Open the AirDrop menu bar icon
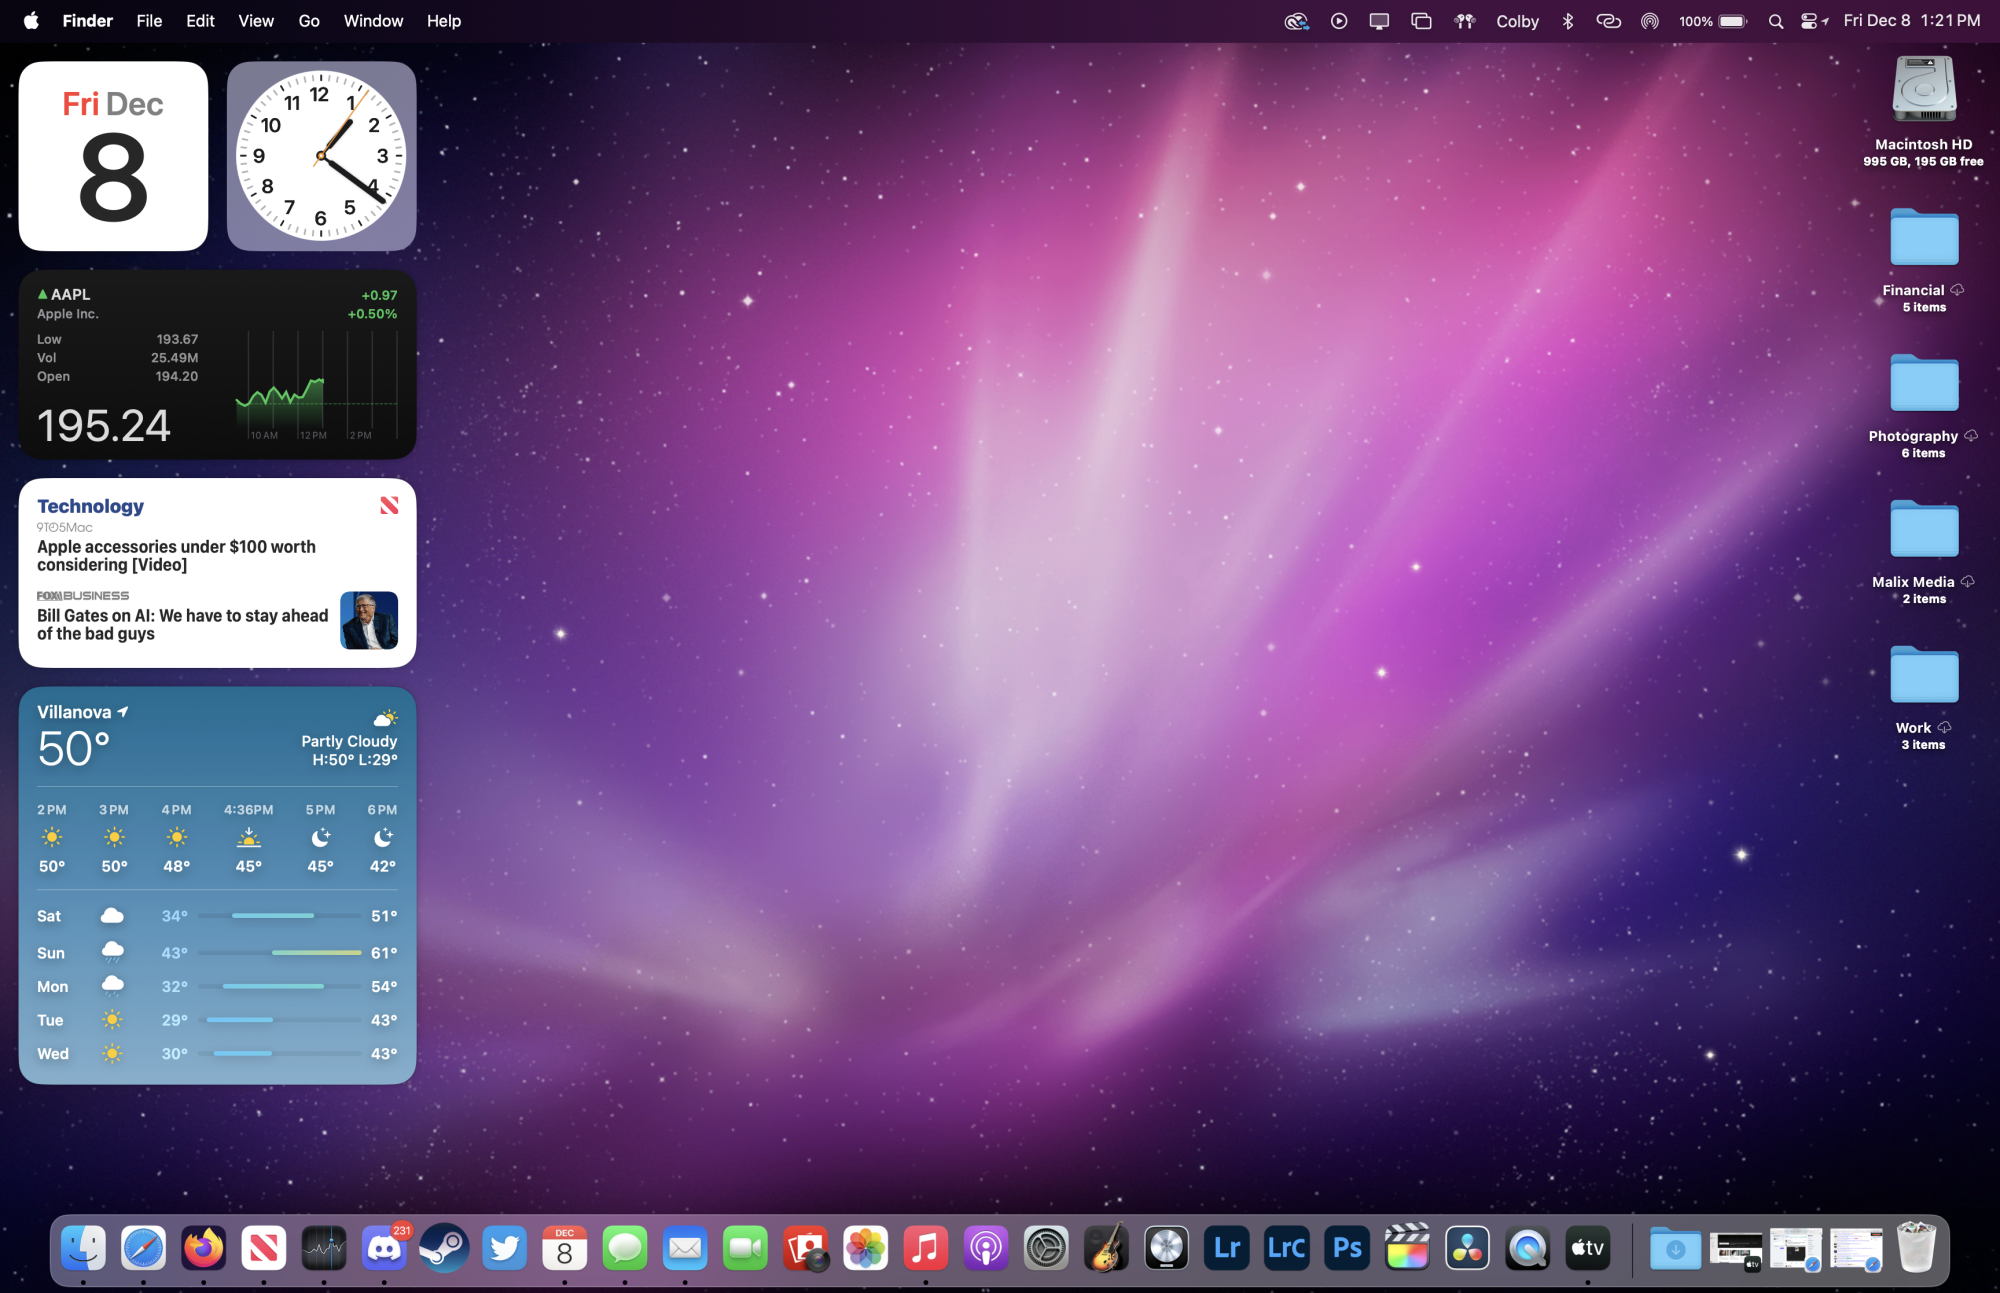Image resolution: width=2000 pixels, height=1293 pixels. 1650,21
